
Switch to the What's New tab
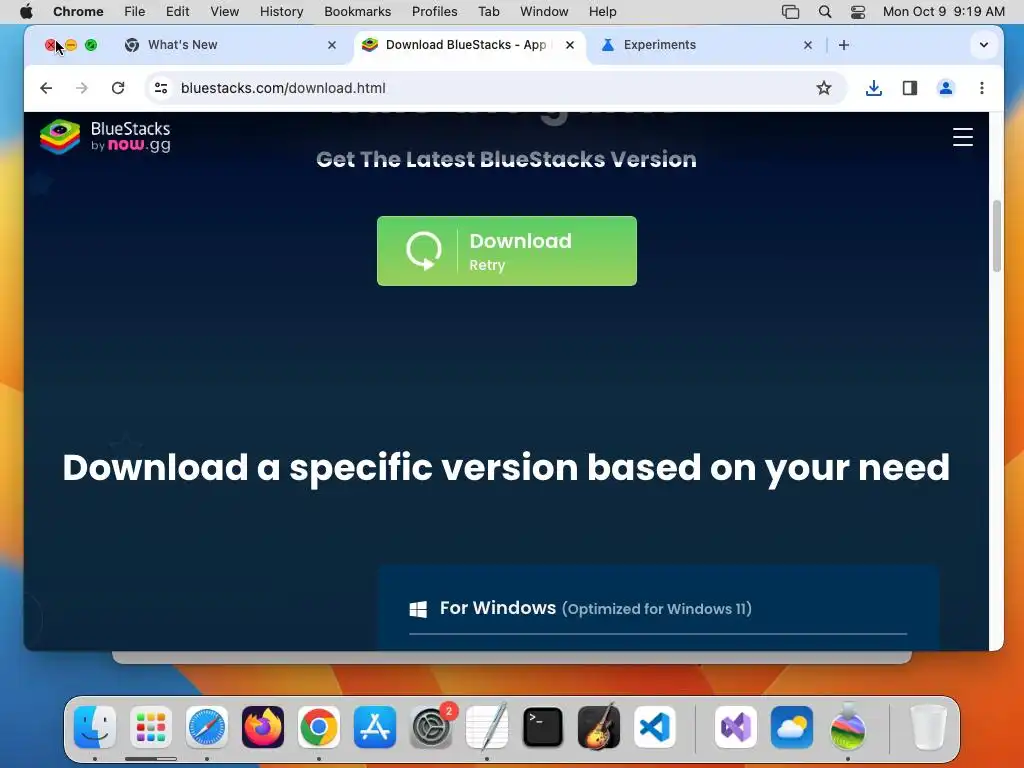click(231, 45)
